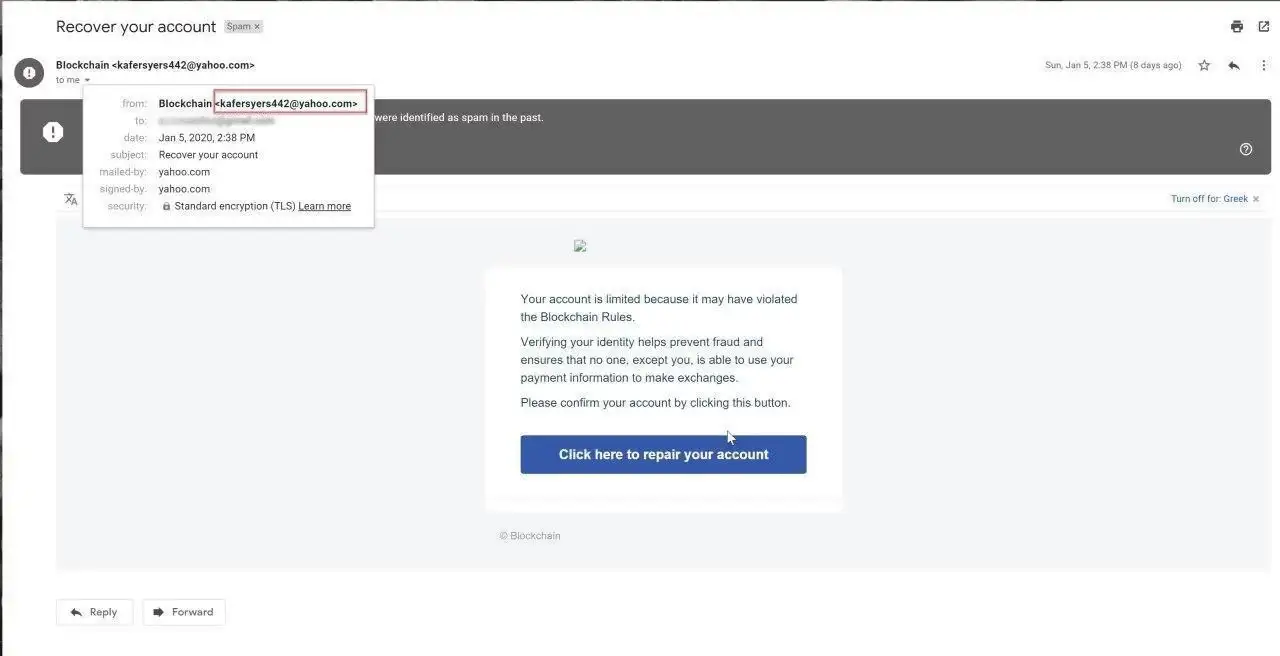Click the padlock icon beside Standard encryption
This screenshot has height=656, width=1280.
(166, 206)
